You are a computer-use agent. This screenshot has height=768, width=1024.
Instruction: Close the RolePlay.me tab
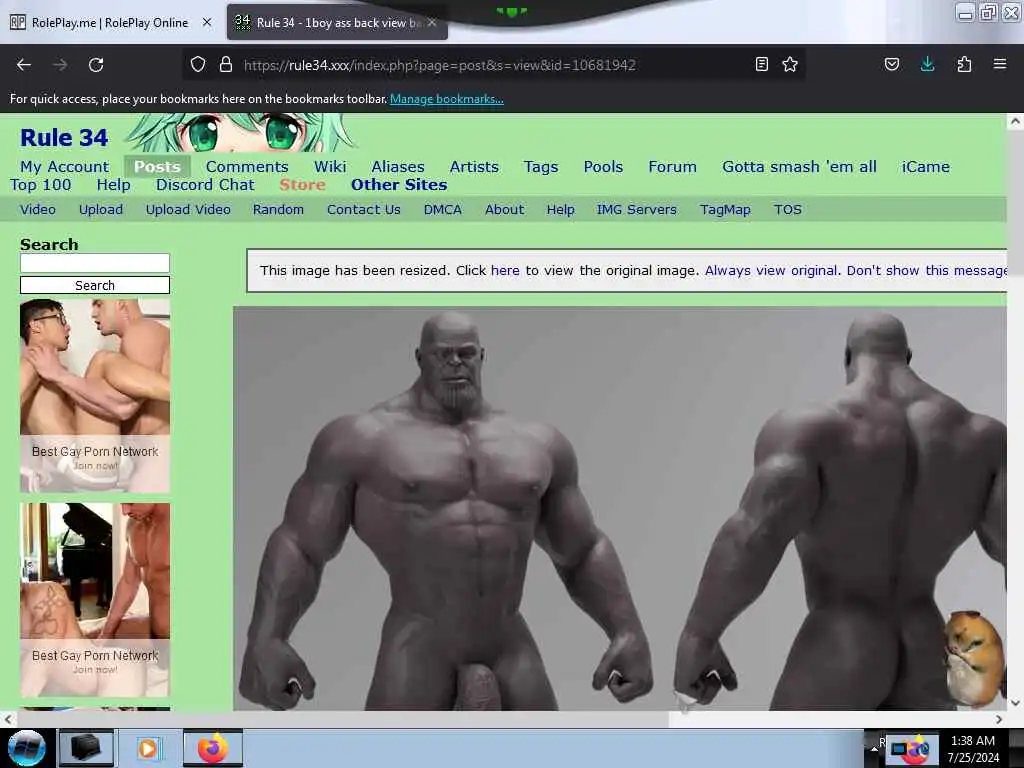[207, 22]
